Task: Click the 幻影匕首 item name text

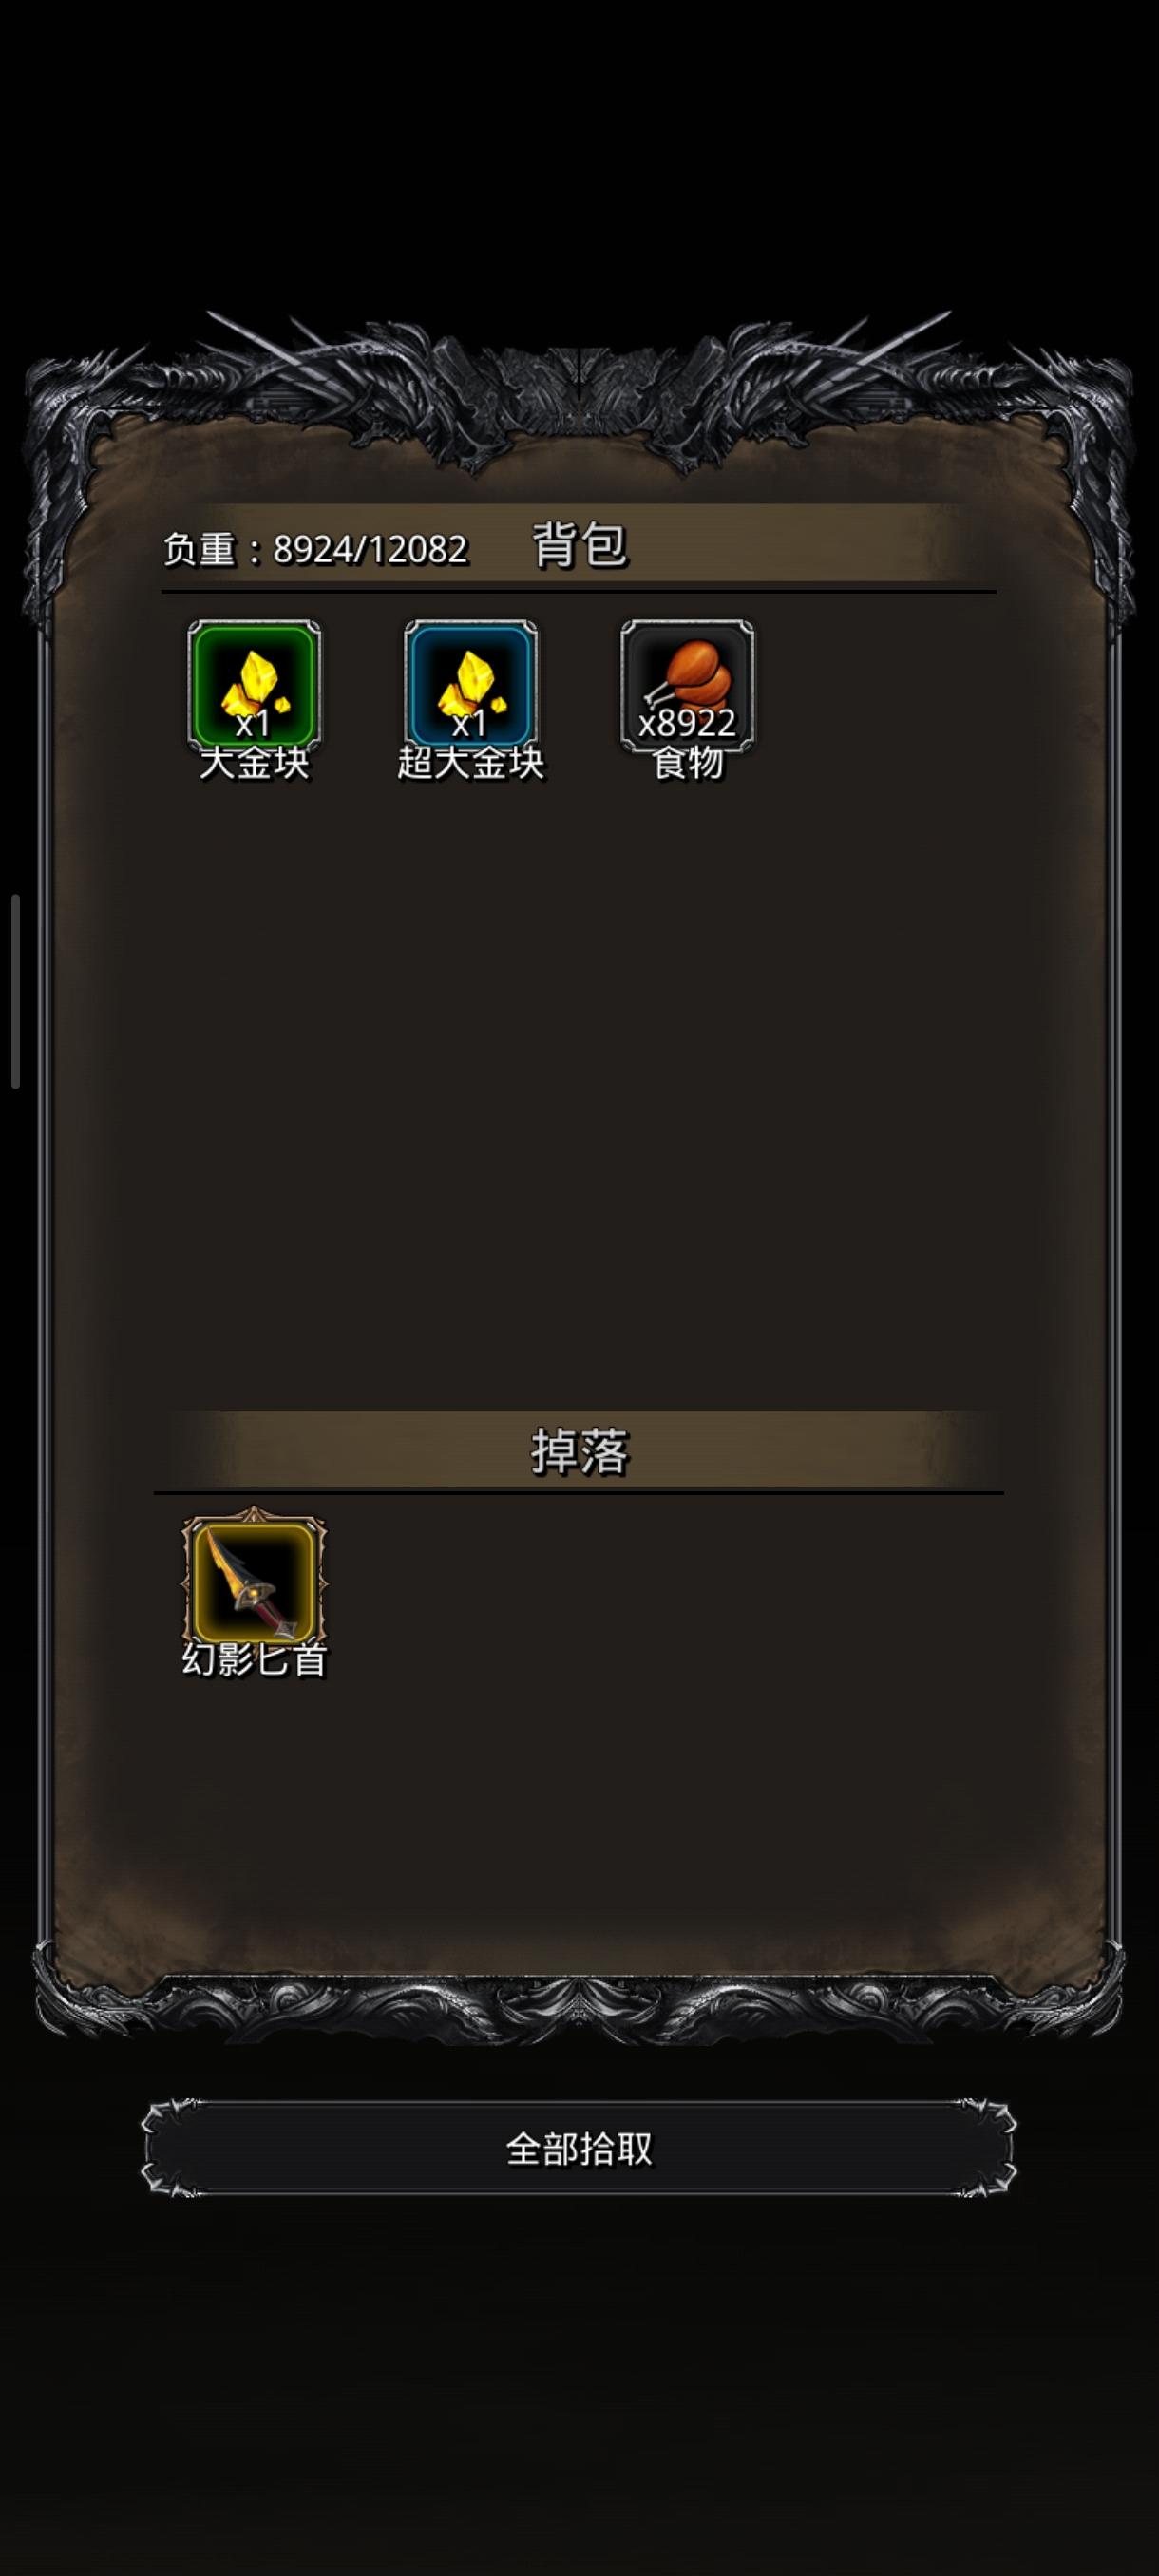Action: [254, 1660]
